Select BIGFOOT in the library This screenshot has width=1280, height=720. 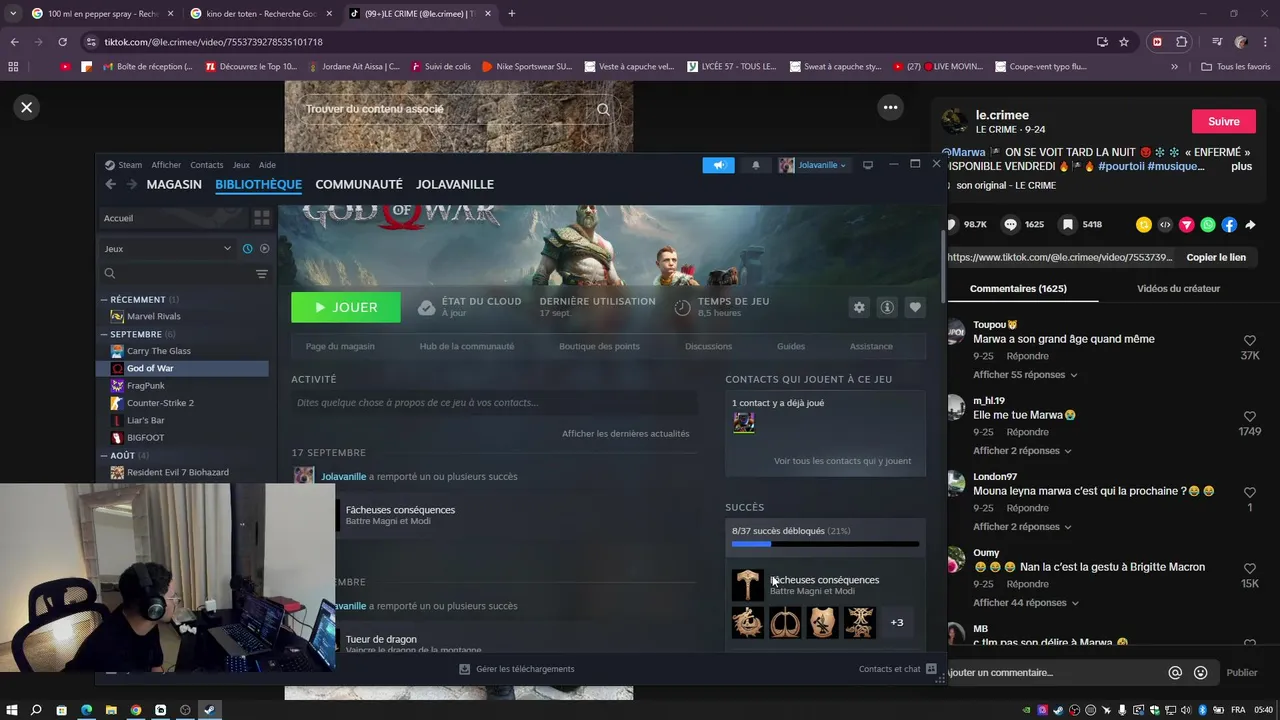click(x=145, y=437)
